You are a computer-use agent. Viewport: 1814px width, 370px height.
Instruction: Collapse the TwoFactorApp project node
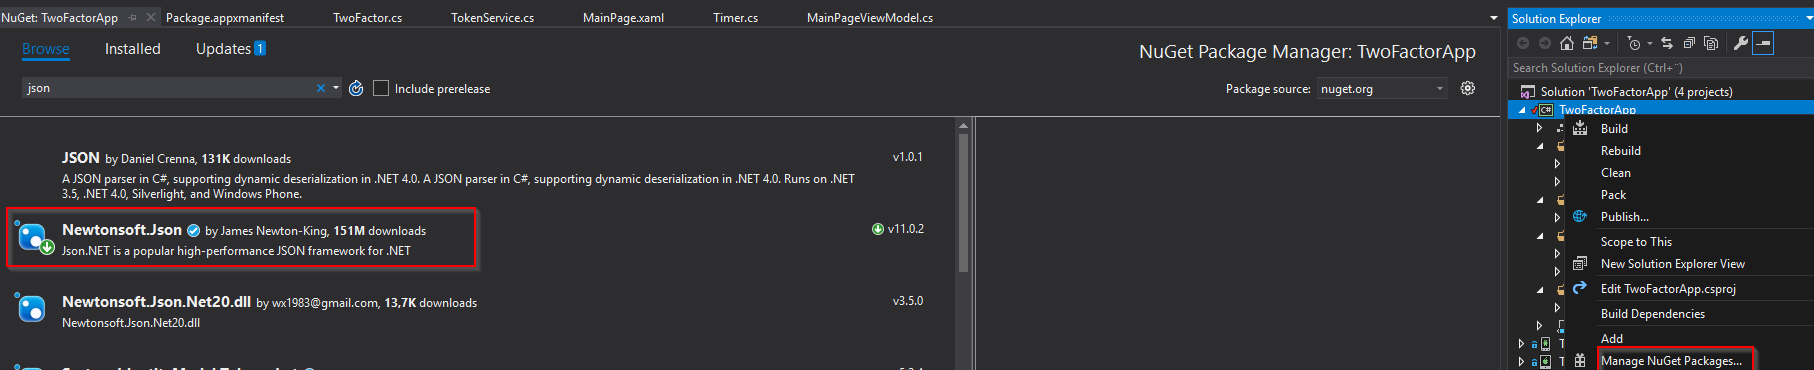1523,110
